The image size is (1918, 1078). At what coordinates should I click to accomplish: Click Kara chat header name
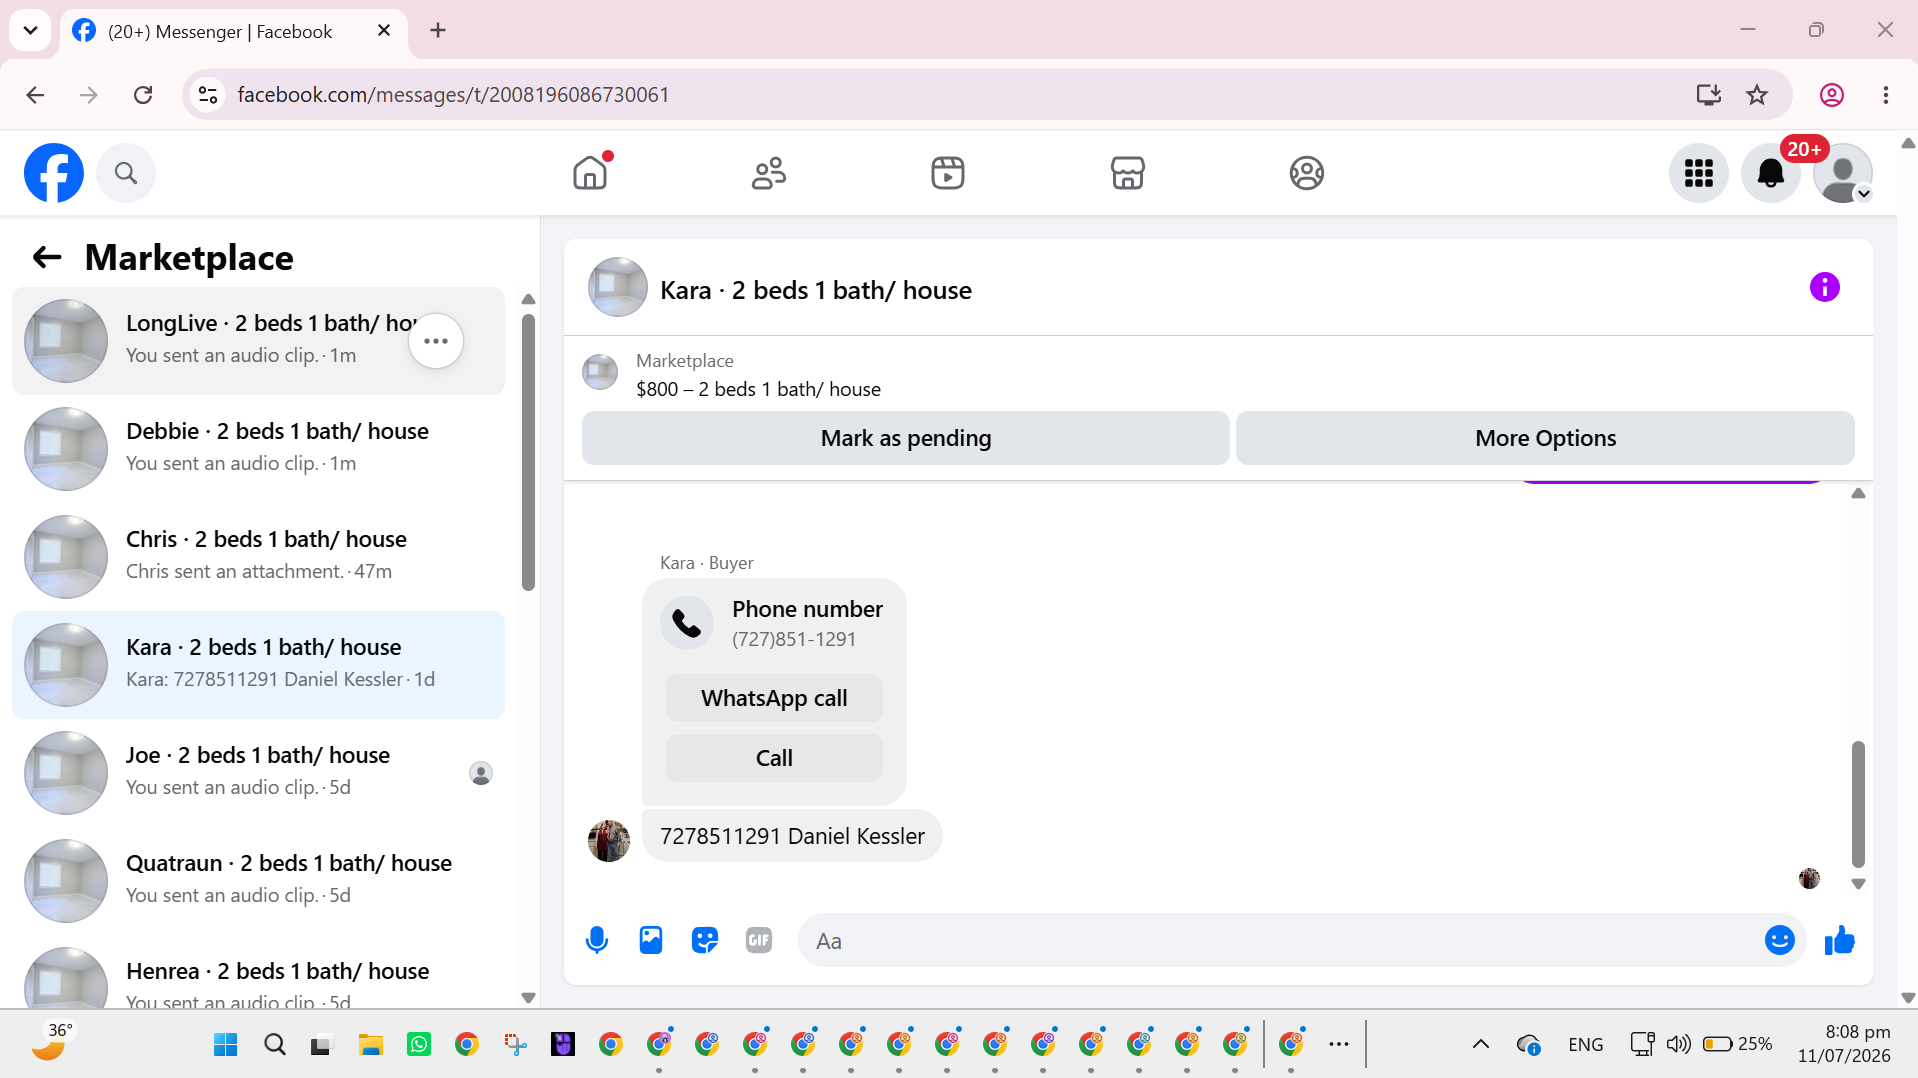(x=815, y=290)
